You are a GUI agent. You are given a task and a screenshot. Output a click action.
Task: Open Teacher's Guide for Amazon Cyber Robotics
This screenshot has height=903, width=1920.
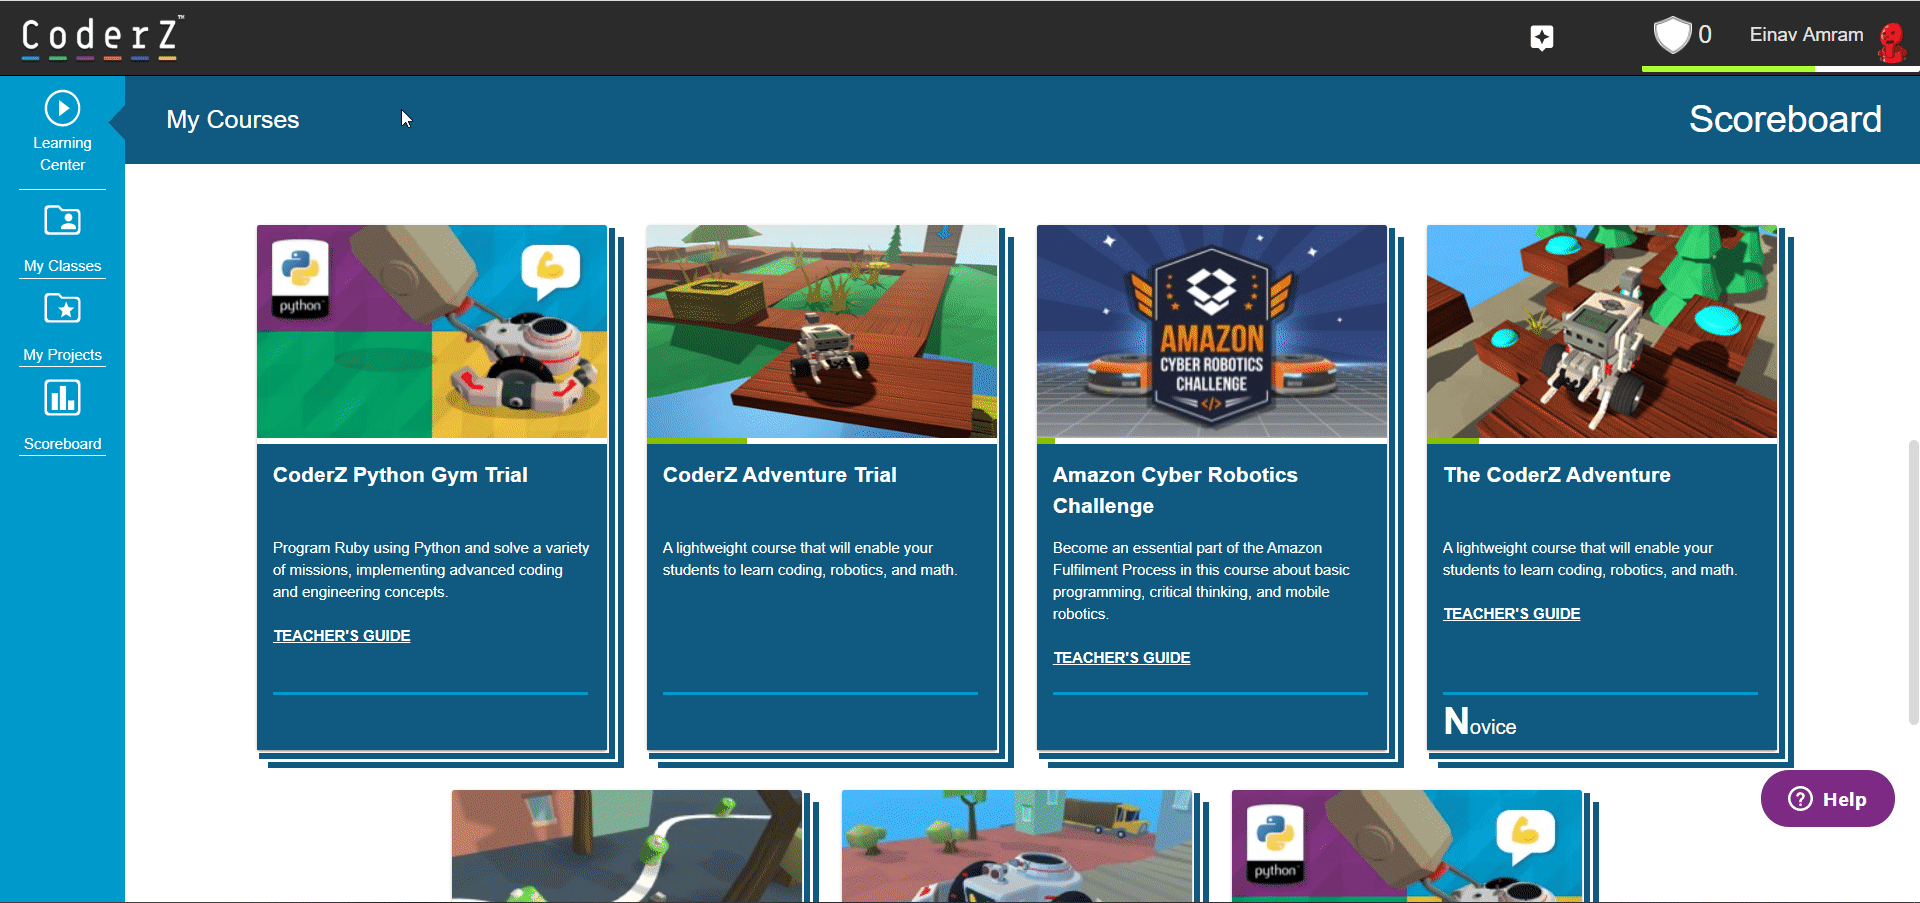[1121, 658]
